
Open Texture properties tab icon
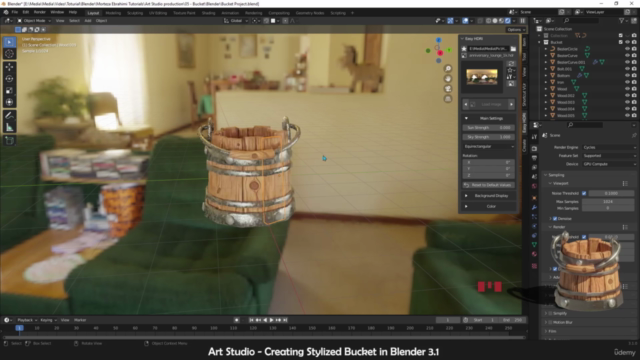tap(534, 266)
